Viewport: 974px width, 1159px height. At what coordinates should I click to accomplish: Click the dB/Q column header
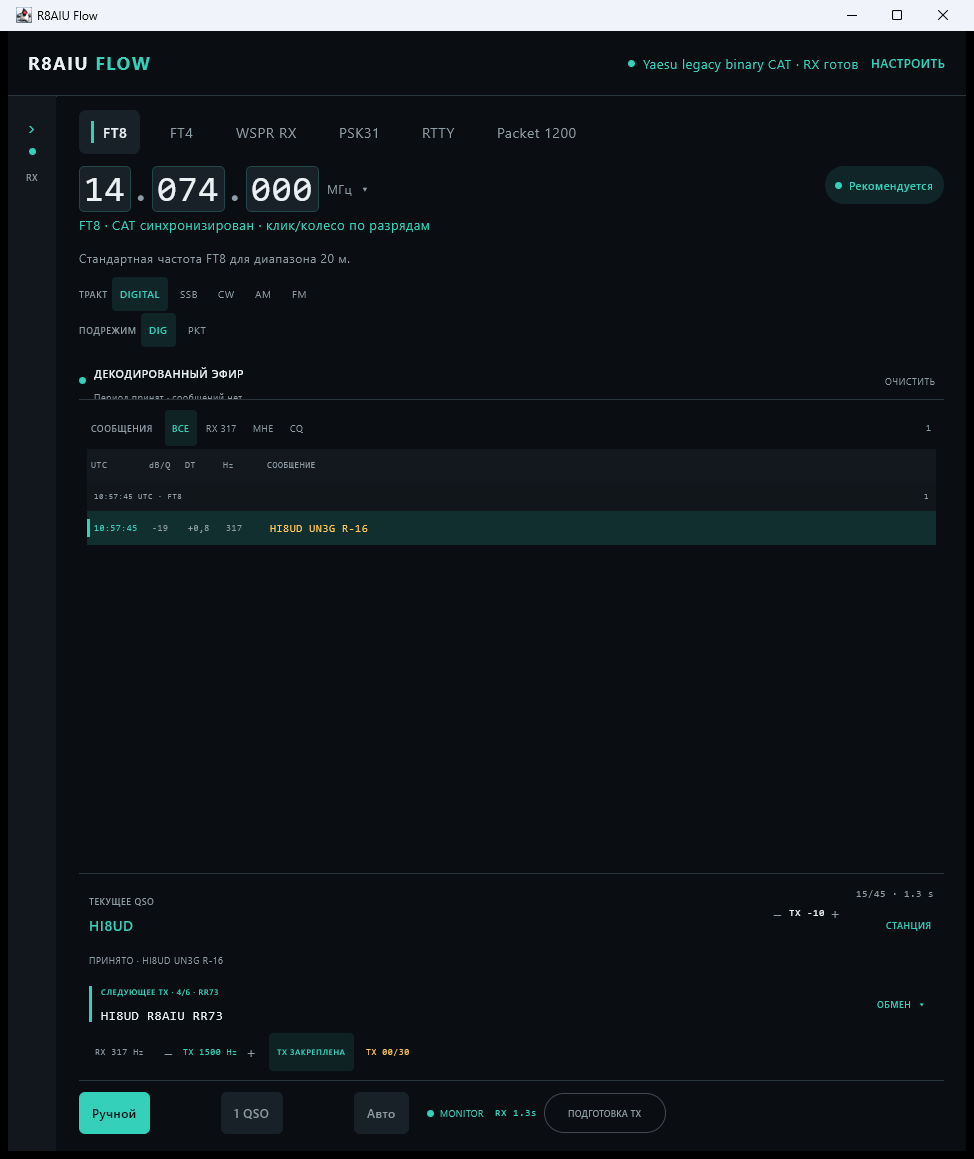[x=160, y=465]
